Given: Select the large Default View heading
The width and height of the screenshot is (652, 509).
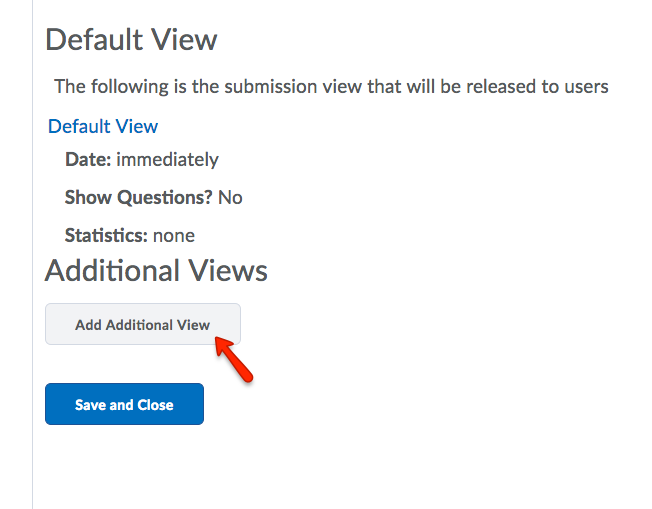Looking at the screenshot, I should pyautogui.click(x=131, y=40).
